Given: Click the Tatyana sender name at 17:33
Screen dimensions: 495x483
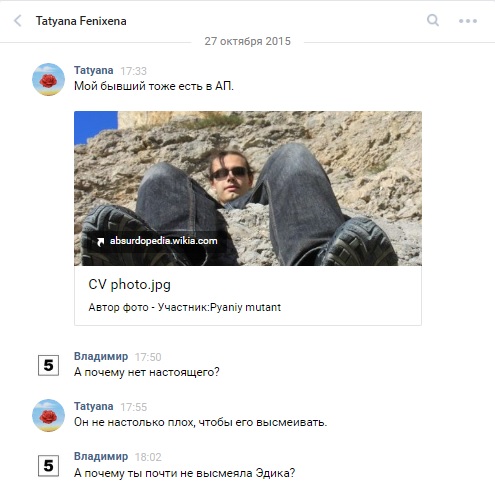Looking at the screenshot, I should (94, 70).
